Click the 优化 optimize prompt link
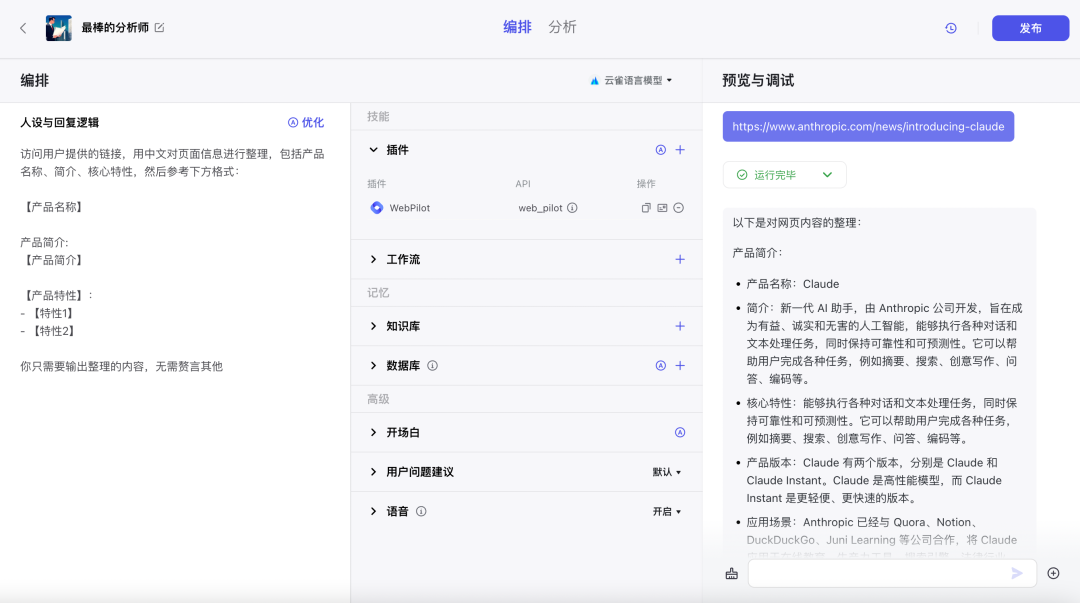The height and width of the screenshot is (603, 1080). (x=306, y=122)
